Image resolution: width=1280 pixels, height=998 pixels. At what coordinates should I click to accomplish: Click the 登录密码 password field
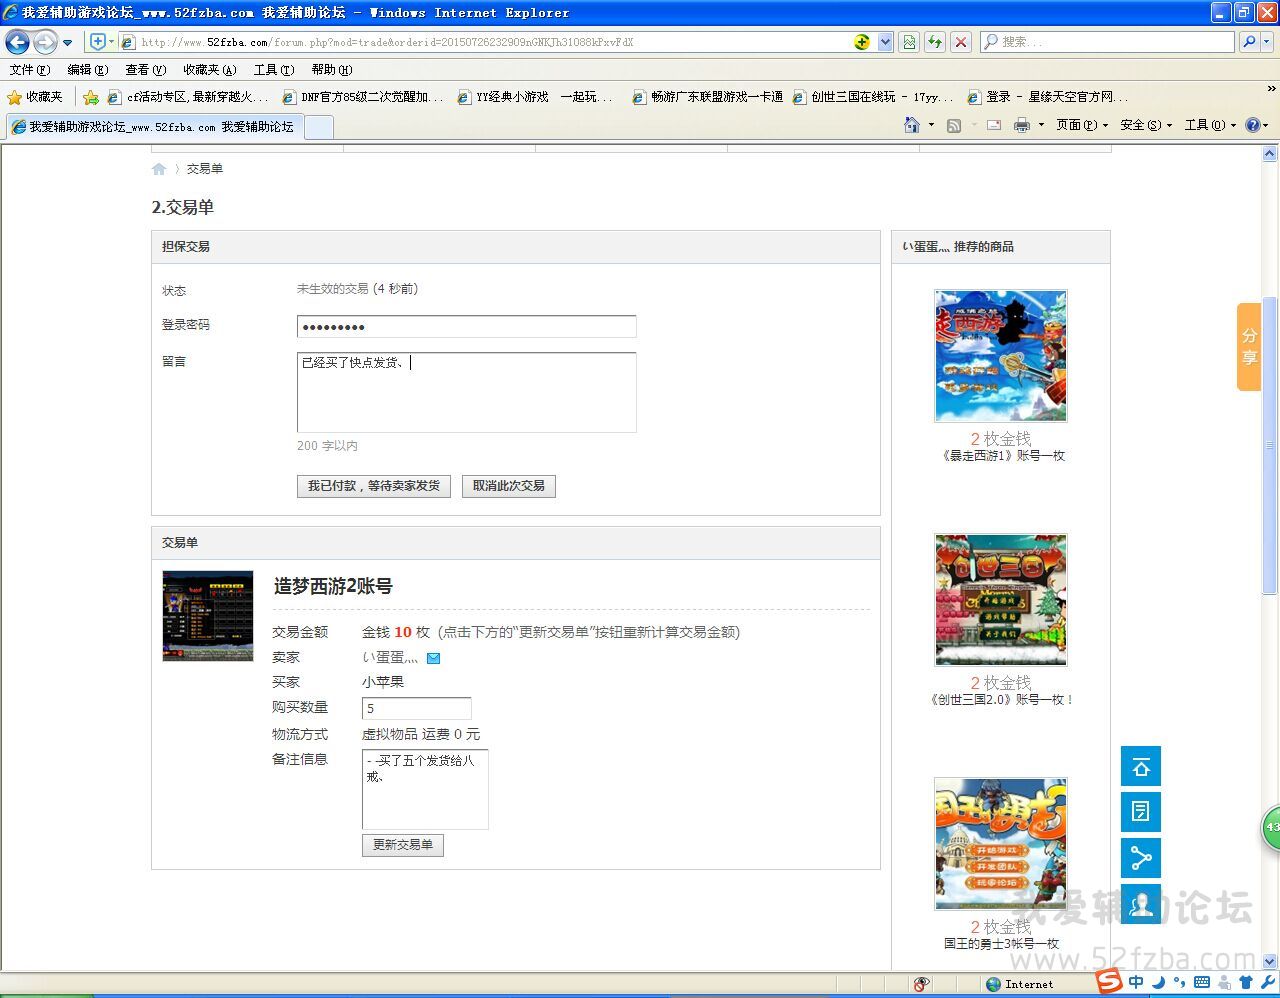(x=466, y=327)
